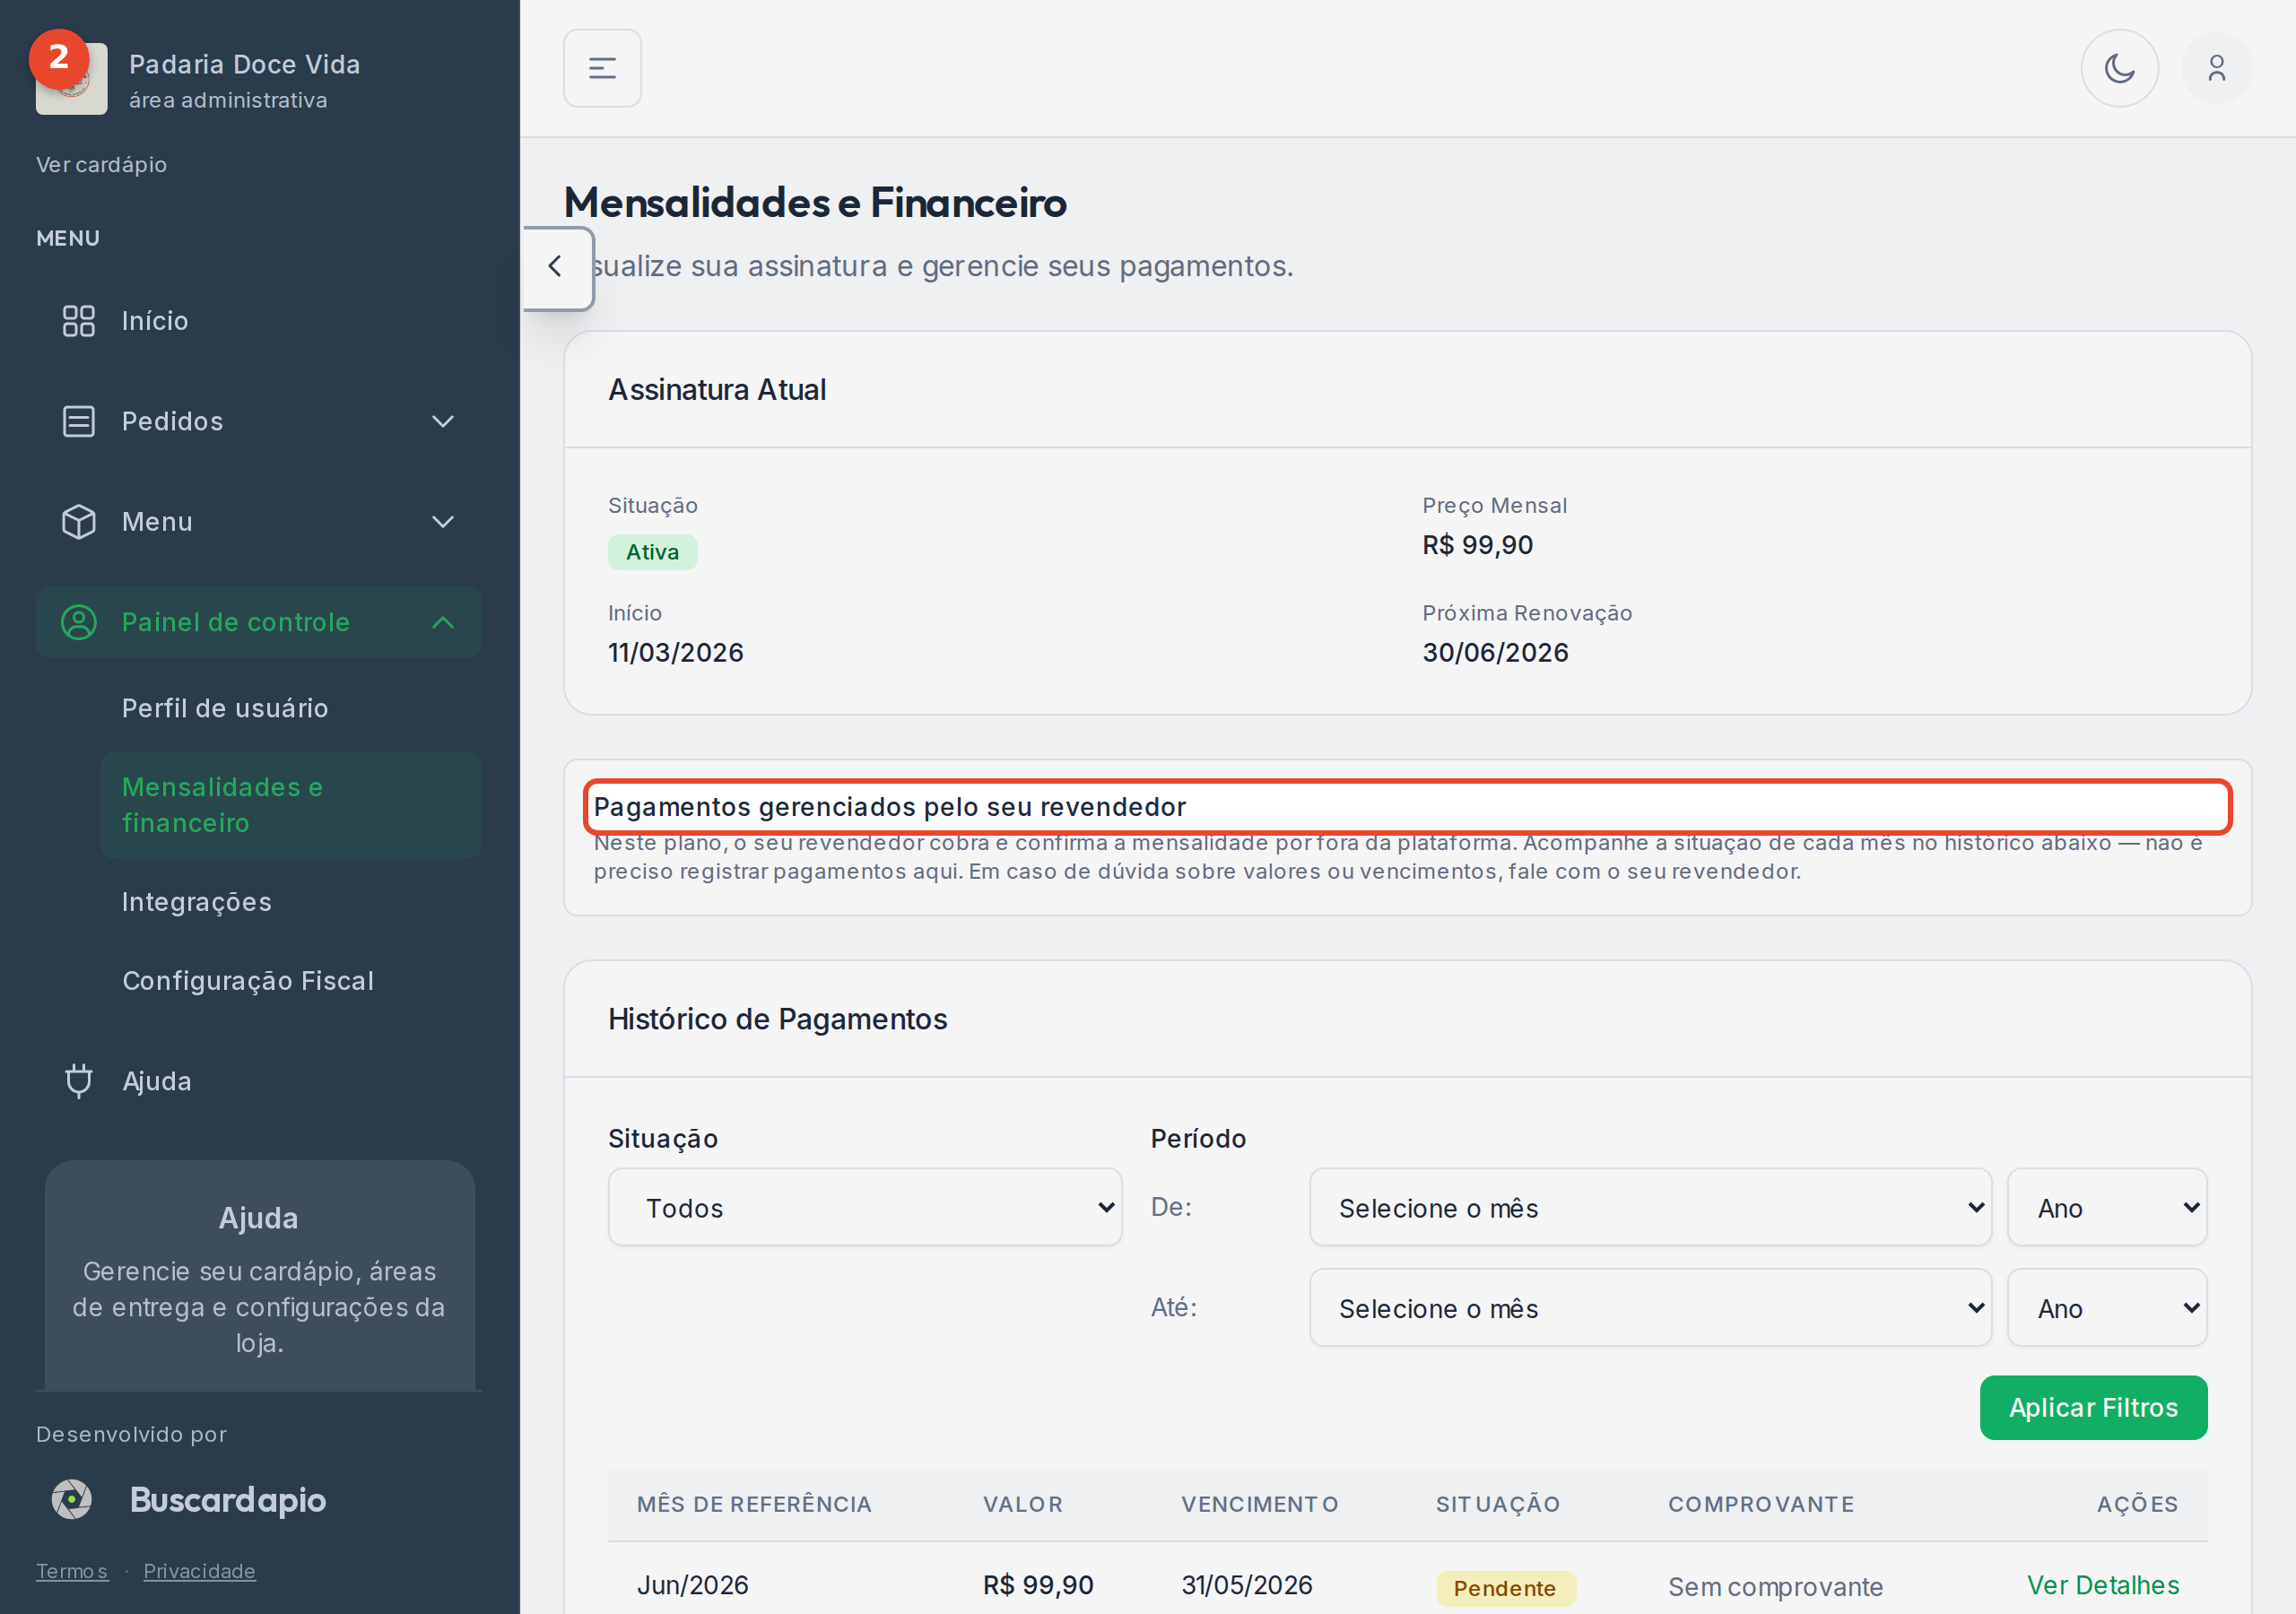Expand the Menu submenu chevron
Image resolution: width=2296 pixels, height=1614 pixels.
[x=443, y=522]
